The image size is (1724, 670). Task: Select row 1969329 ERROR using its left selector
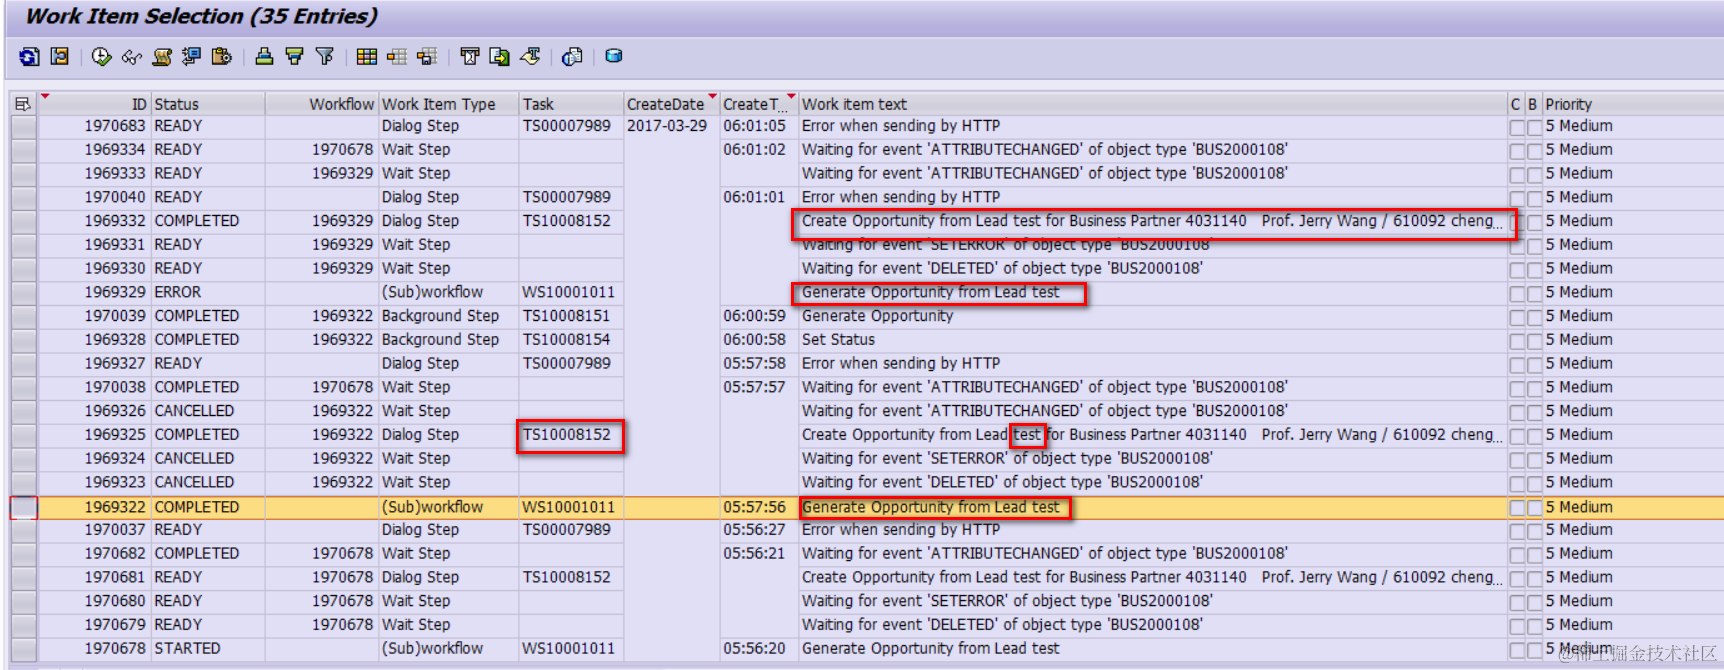pos(24,293)
